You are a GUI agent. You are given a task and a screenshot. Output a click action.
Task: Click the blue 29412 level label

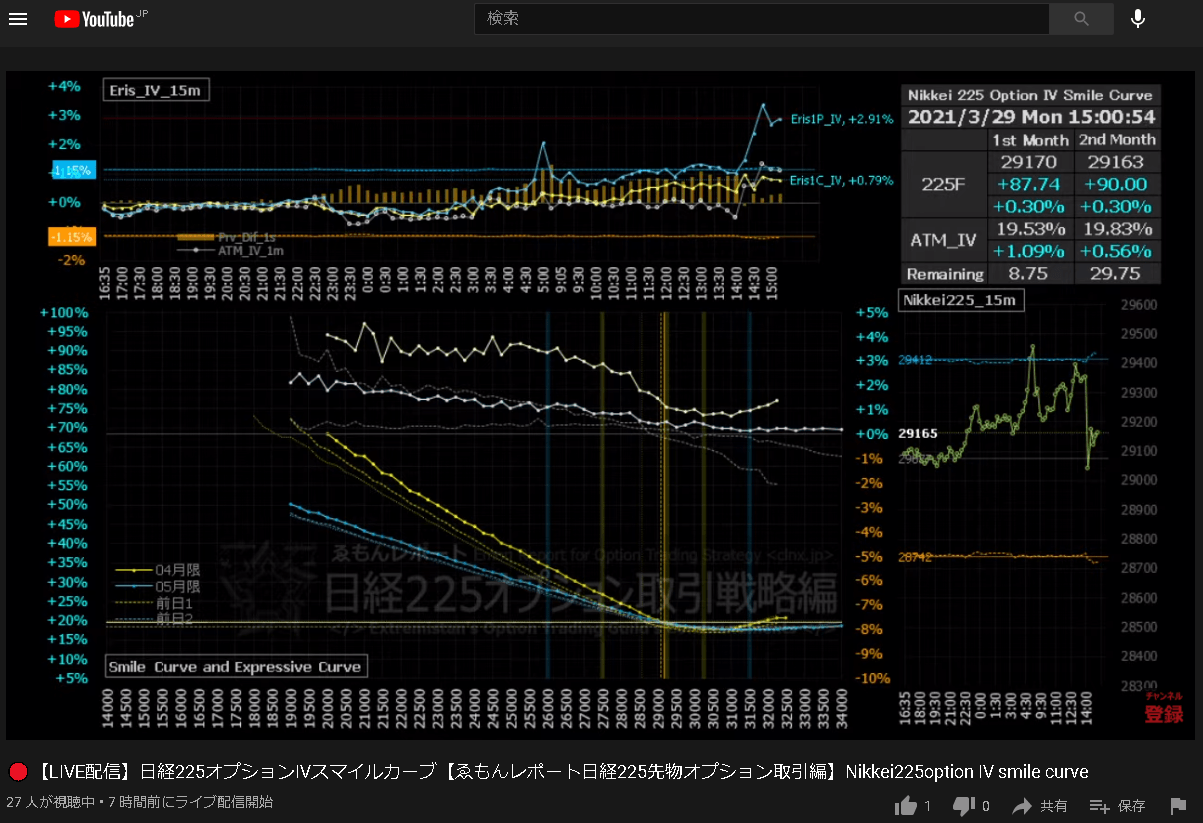(x=915, y=359)
